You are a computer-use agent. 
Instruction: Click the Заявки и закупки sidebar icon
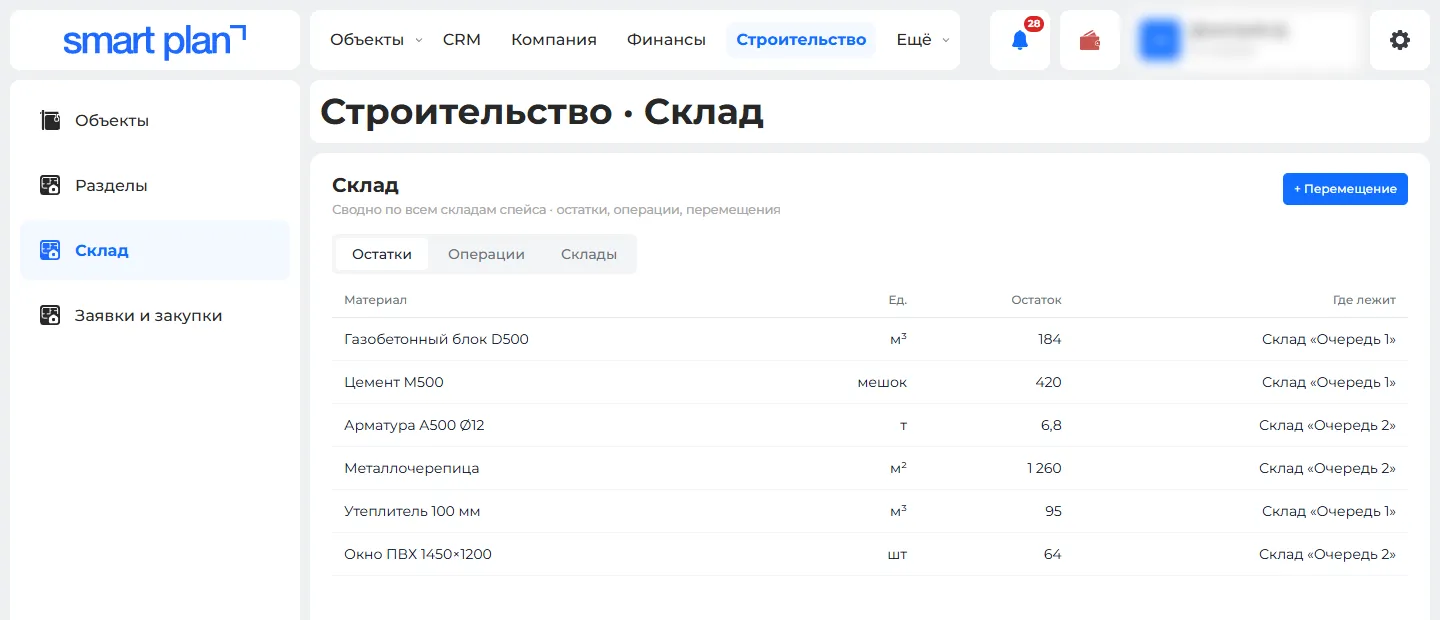tap(50, 316)
